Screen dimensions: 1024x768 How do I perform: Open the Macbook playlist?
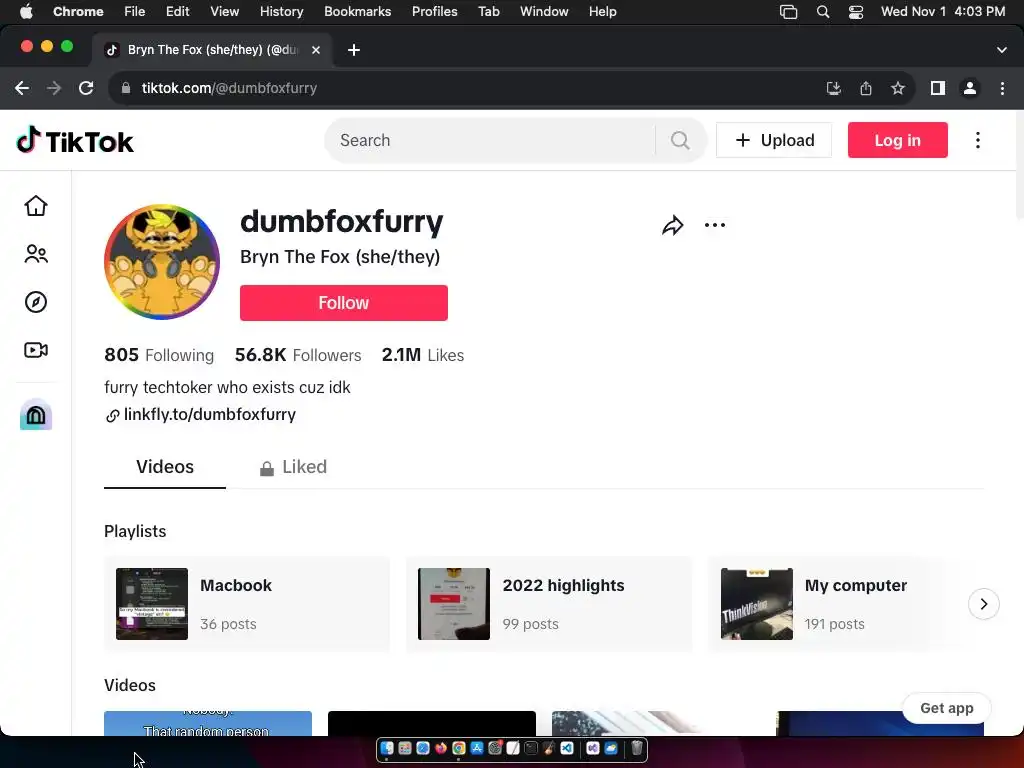pos(247,604)
